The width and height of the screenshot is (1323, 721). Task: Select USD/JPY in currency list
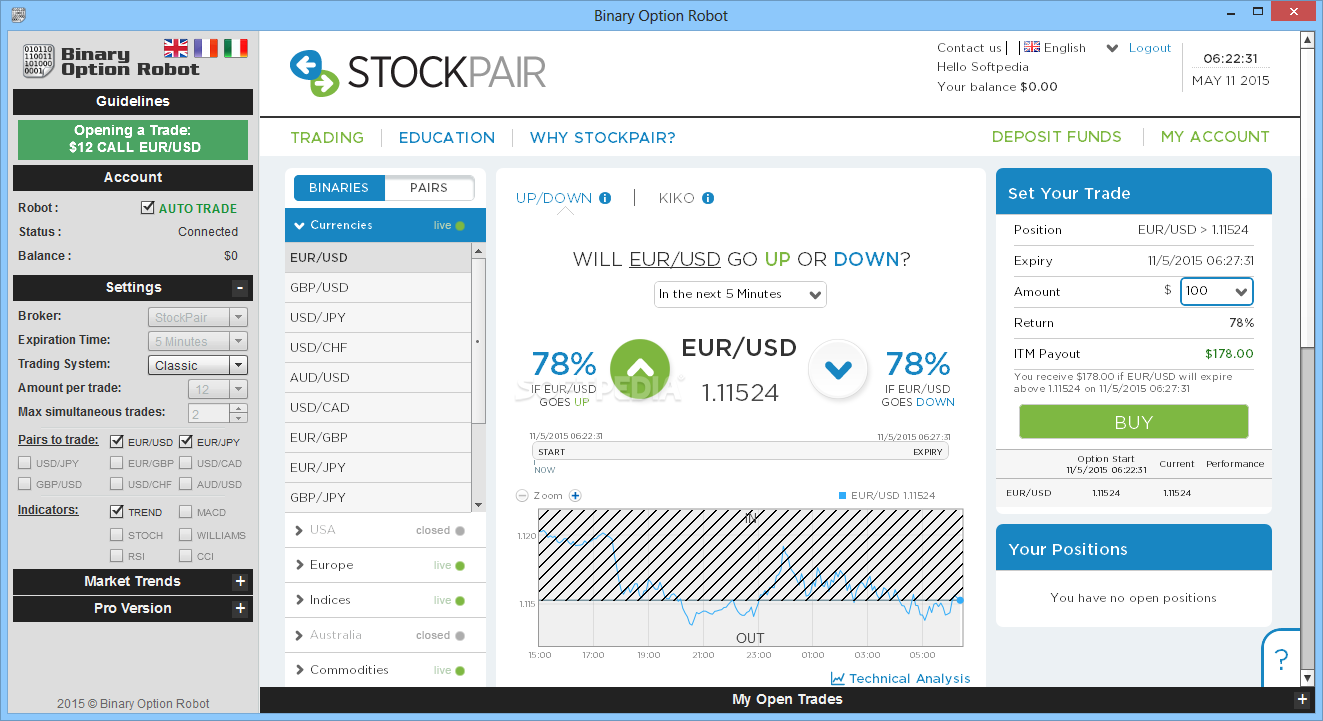tap(378, 317)
